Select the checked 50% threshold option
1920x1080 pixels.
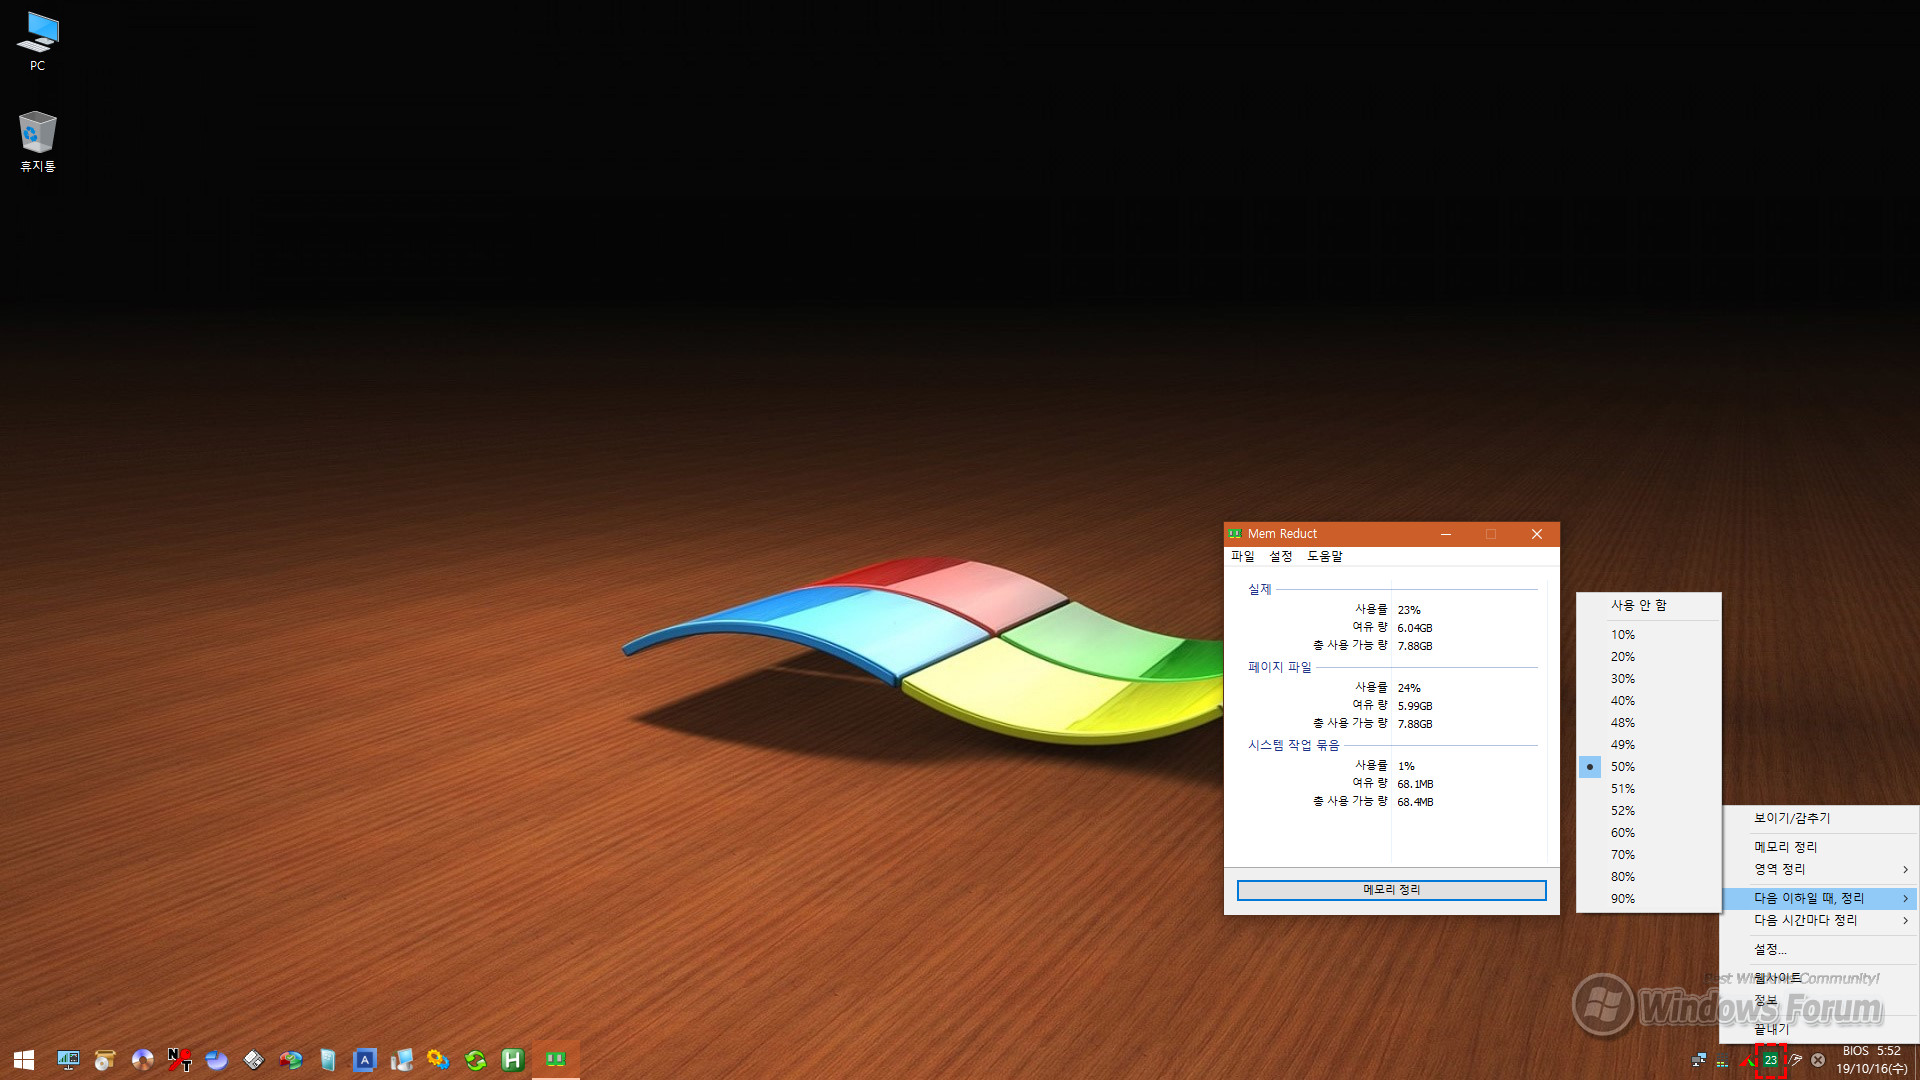click(1648, 767)
